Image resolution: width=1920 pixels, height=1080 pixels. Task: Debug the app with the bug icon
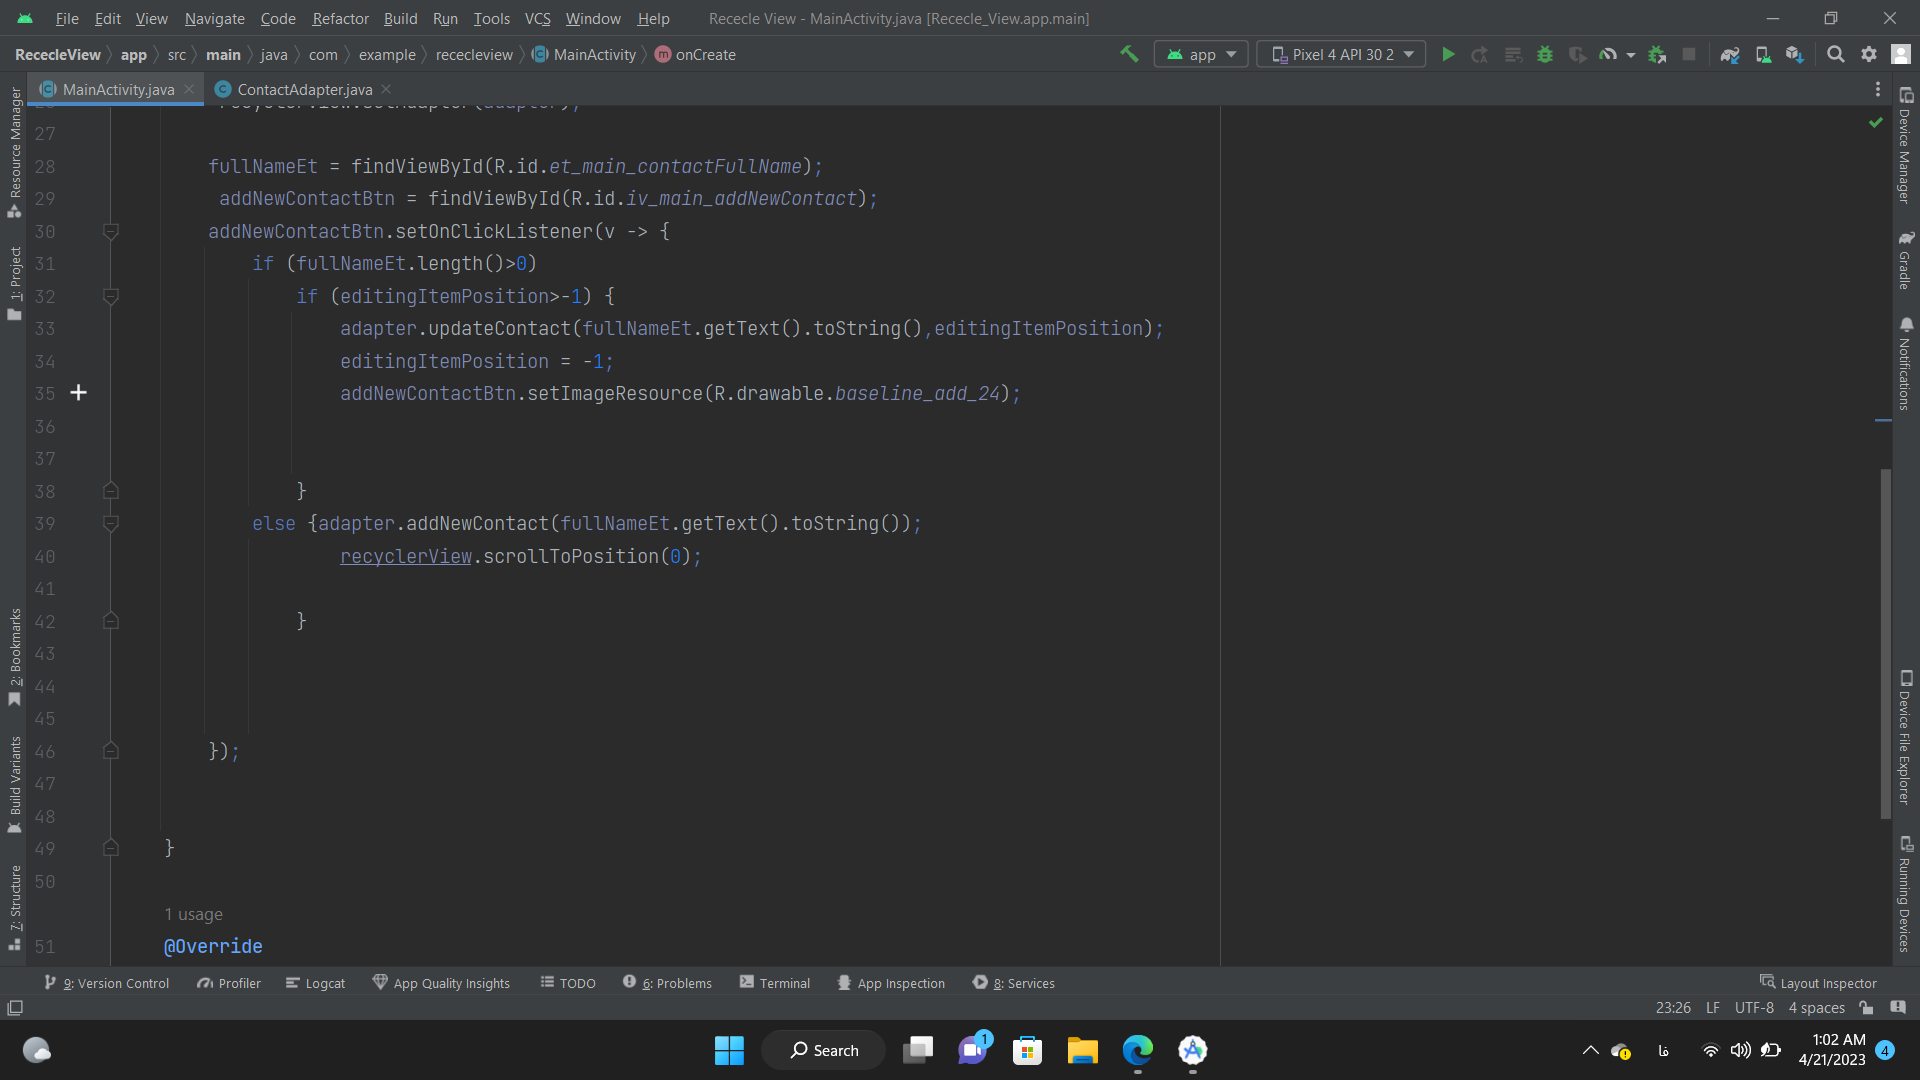(x=1545, y=54)
